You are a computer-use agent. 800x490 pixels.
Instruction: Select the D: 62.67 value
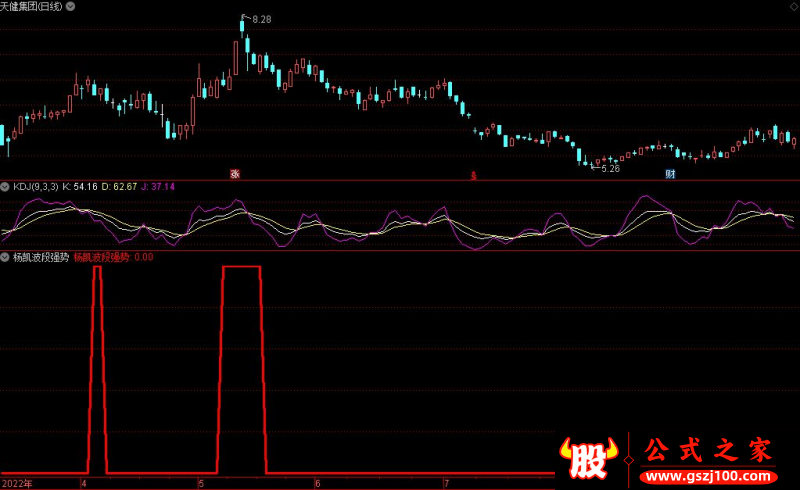pyautogui.click(x=119, y=187)
